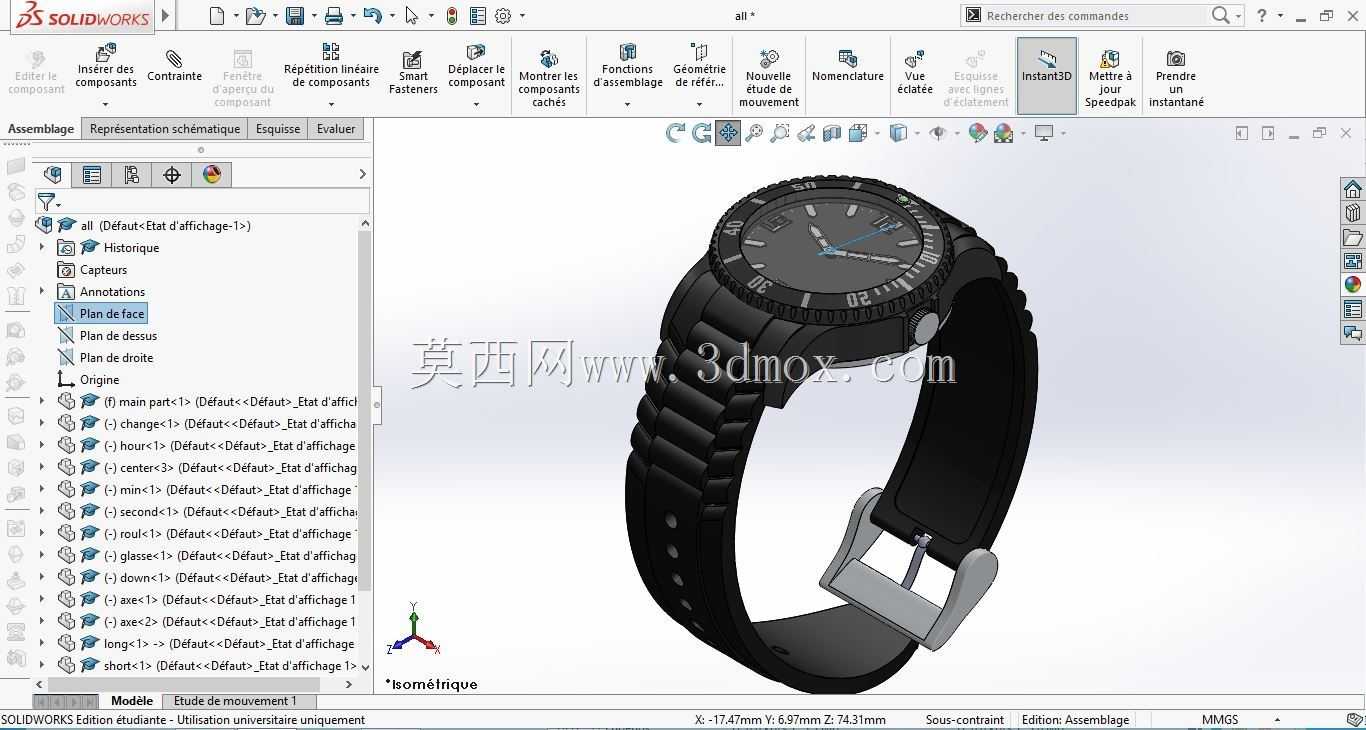Image resolution: width=1366 pixels, height=730 pixels.
Task: Select Origine in feature tree
Action: pos(88,380)
